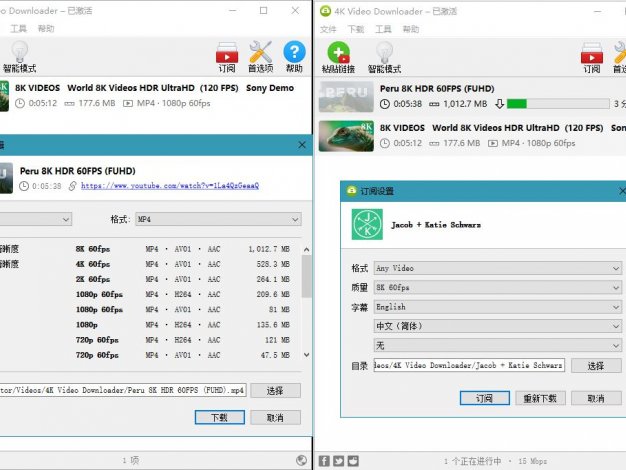626x470 pixels.
Task: Close the download dialog with X icon
Action: click(x=302, y=145)
